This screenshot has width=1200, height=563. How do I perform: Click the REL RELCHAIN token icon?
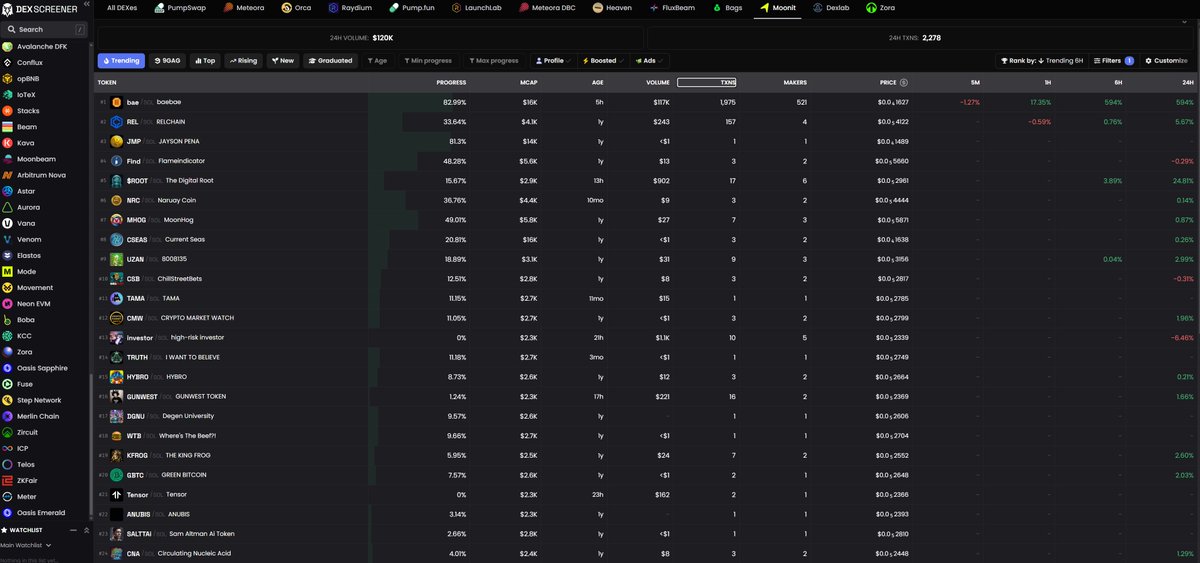[117, 122]
